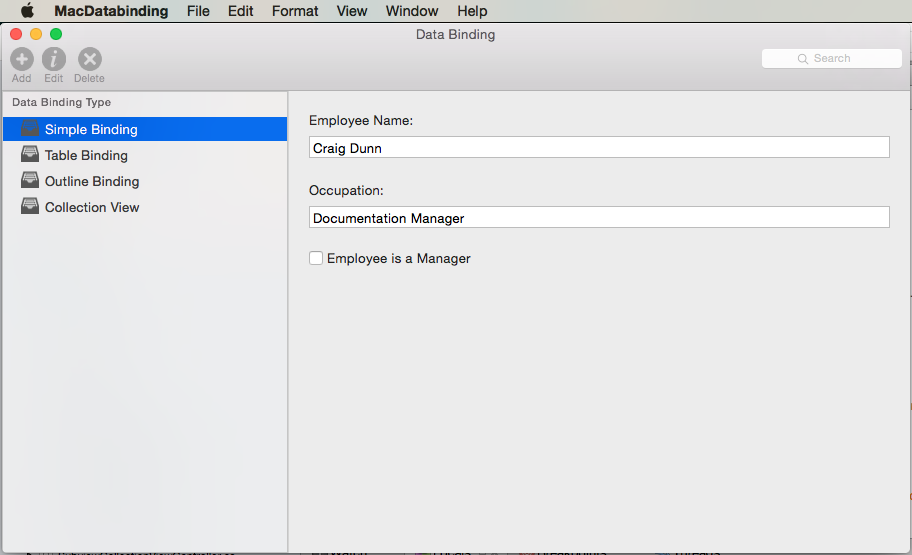The height and width of the screenshot is (555, 912).
Task: Click the Search field in toolbar
Action: [x=832, y=58]
